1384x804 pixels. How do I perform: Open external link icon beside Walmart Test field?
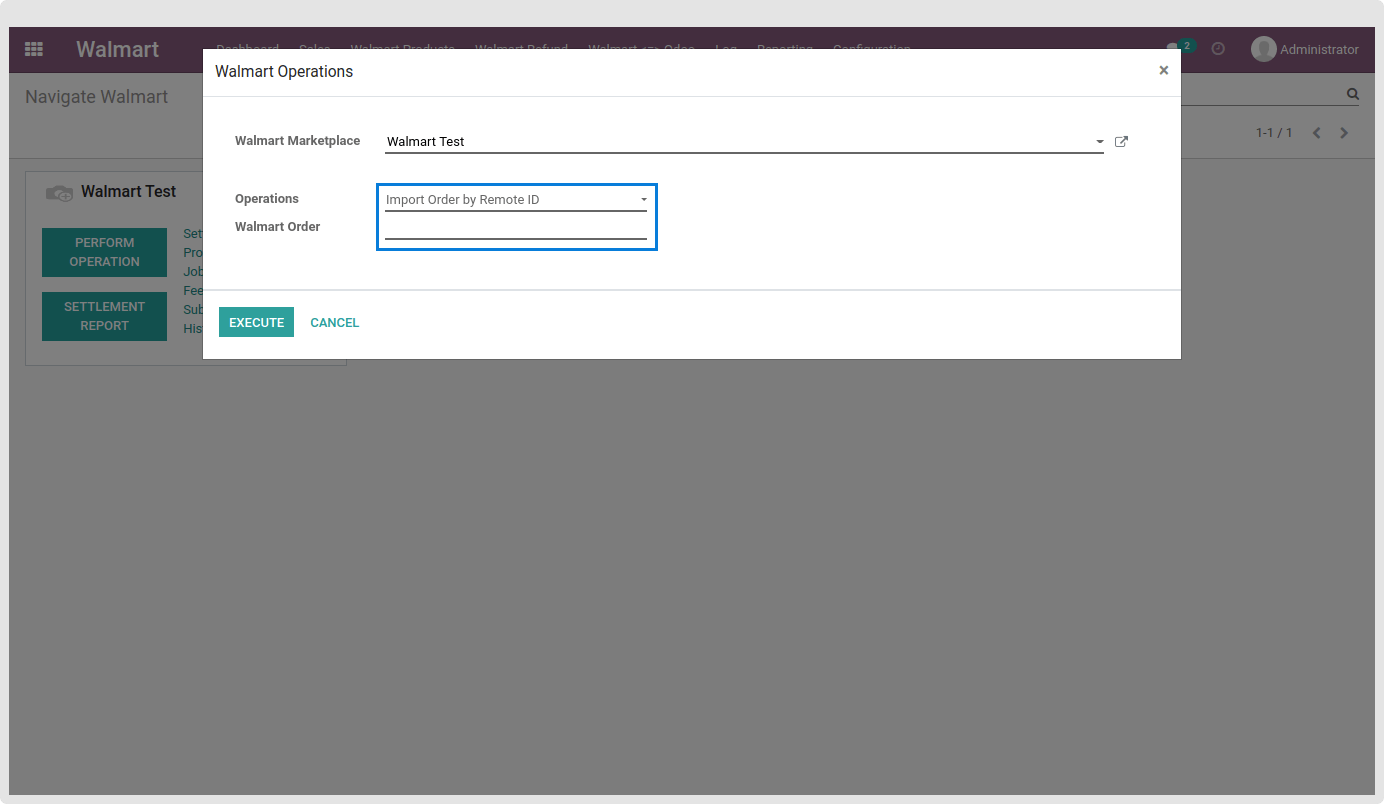click(x=1121, y=142)
